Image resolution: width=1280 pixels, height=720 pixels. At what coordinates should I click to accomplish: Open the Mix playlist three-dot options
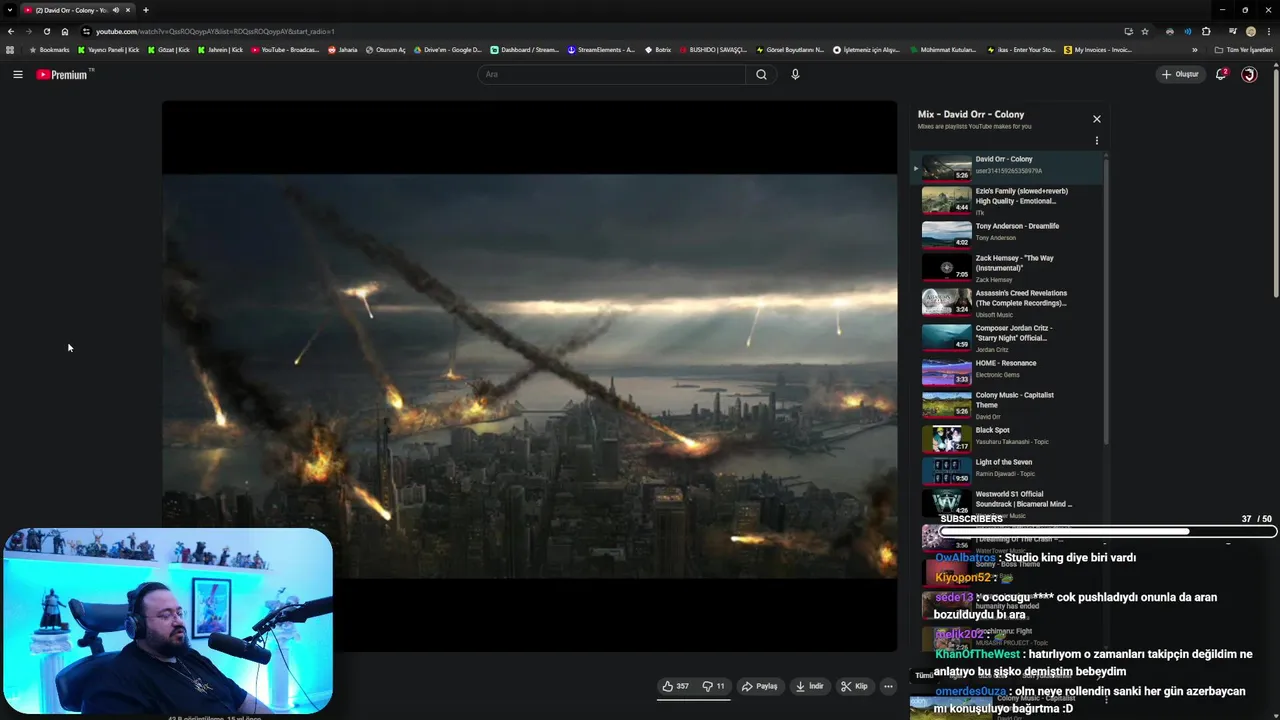(1096, 141)
